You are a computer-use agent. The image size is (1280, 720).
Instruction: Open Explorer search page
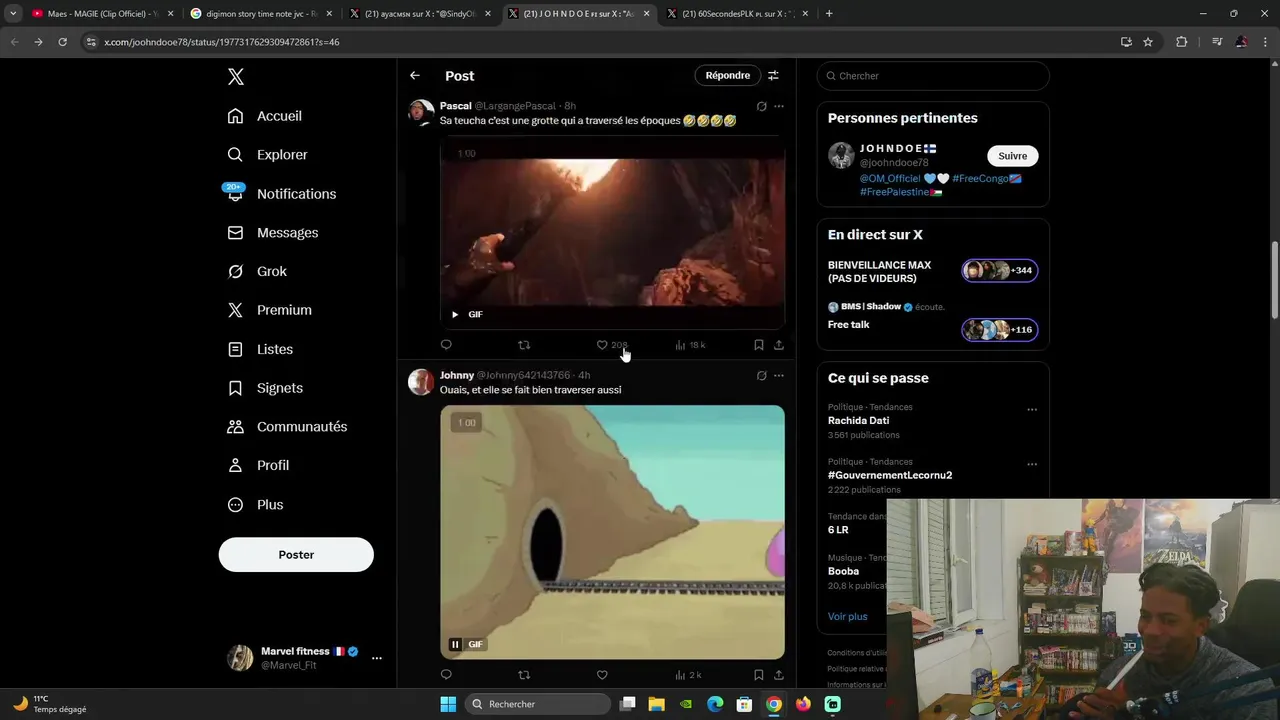(268, 155)
